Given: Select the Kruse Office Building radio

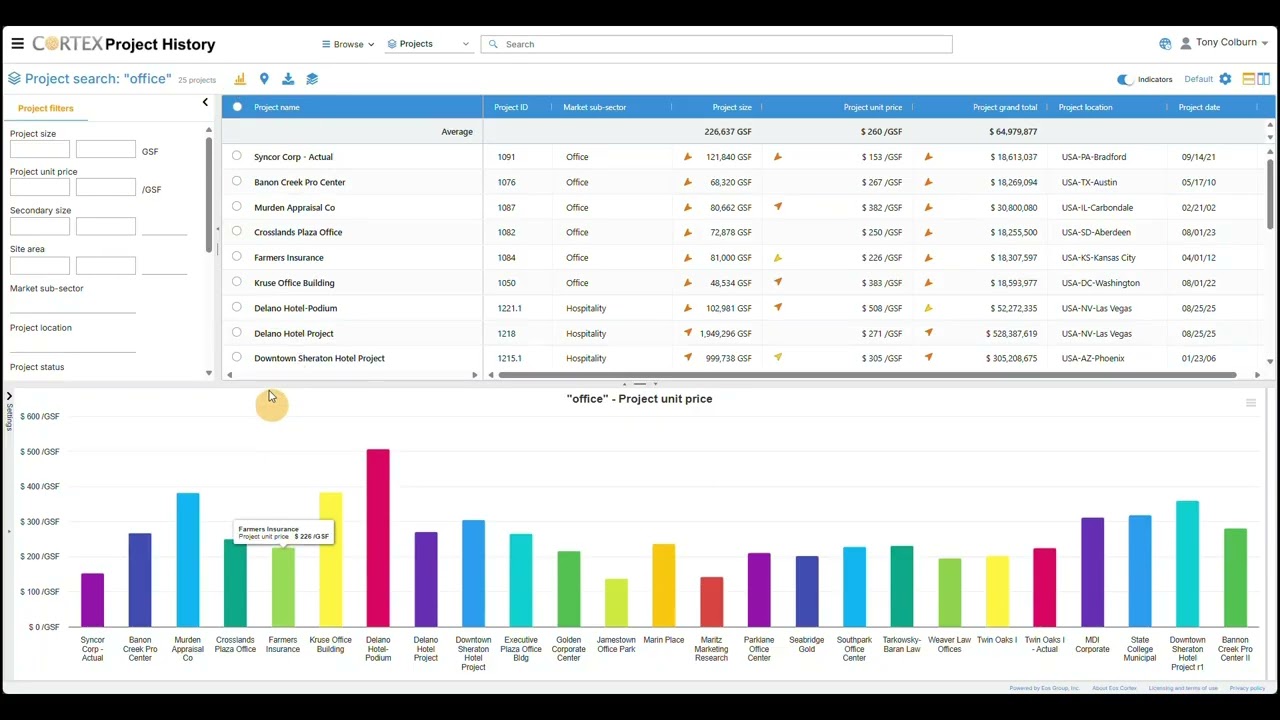Looking at the screenshot, I should (x=237, y=282).
